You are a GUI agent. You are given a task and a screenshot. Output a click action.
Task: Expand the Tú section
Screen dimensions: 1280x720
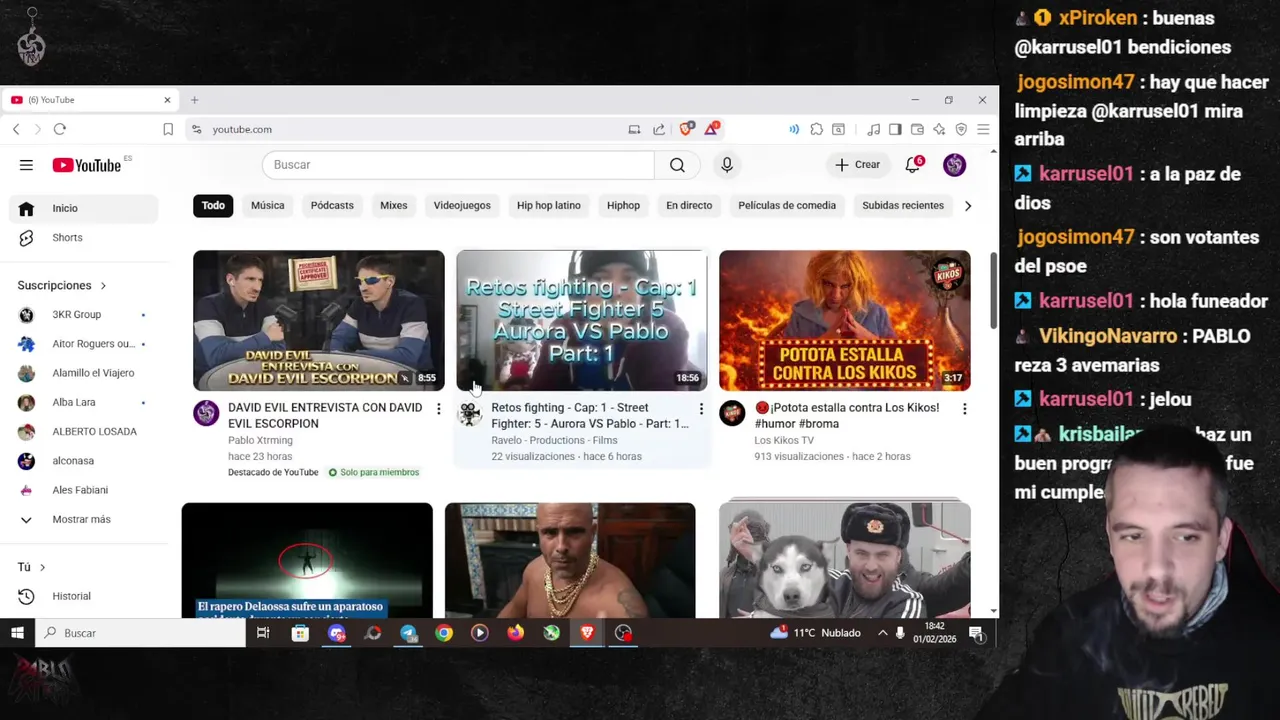pyautogui.click(x=32, y=567)
